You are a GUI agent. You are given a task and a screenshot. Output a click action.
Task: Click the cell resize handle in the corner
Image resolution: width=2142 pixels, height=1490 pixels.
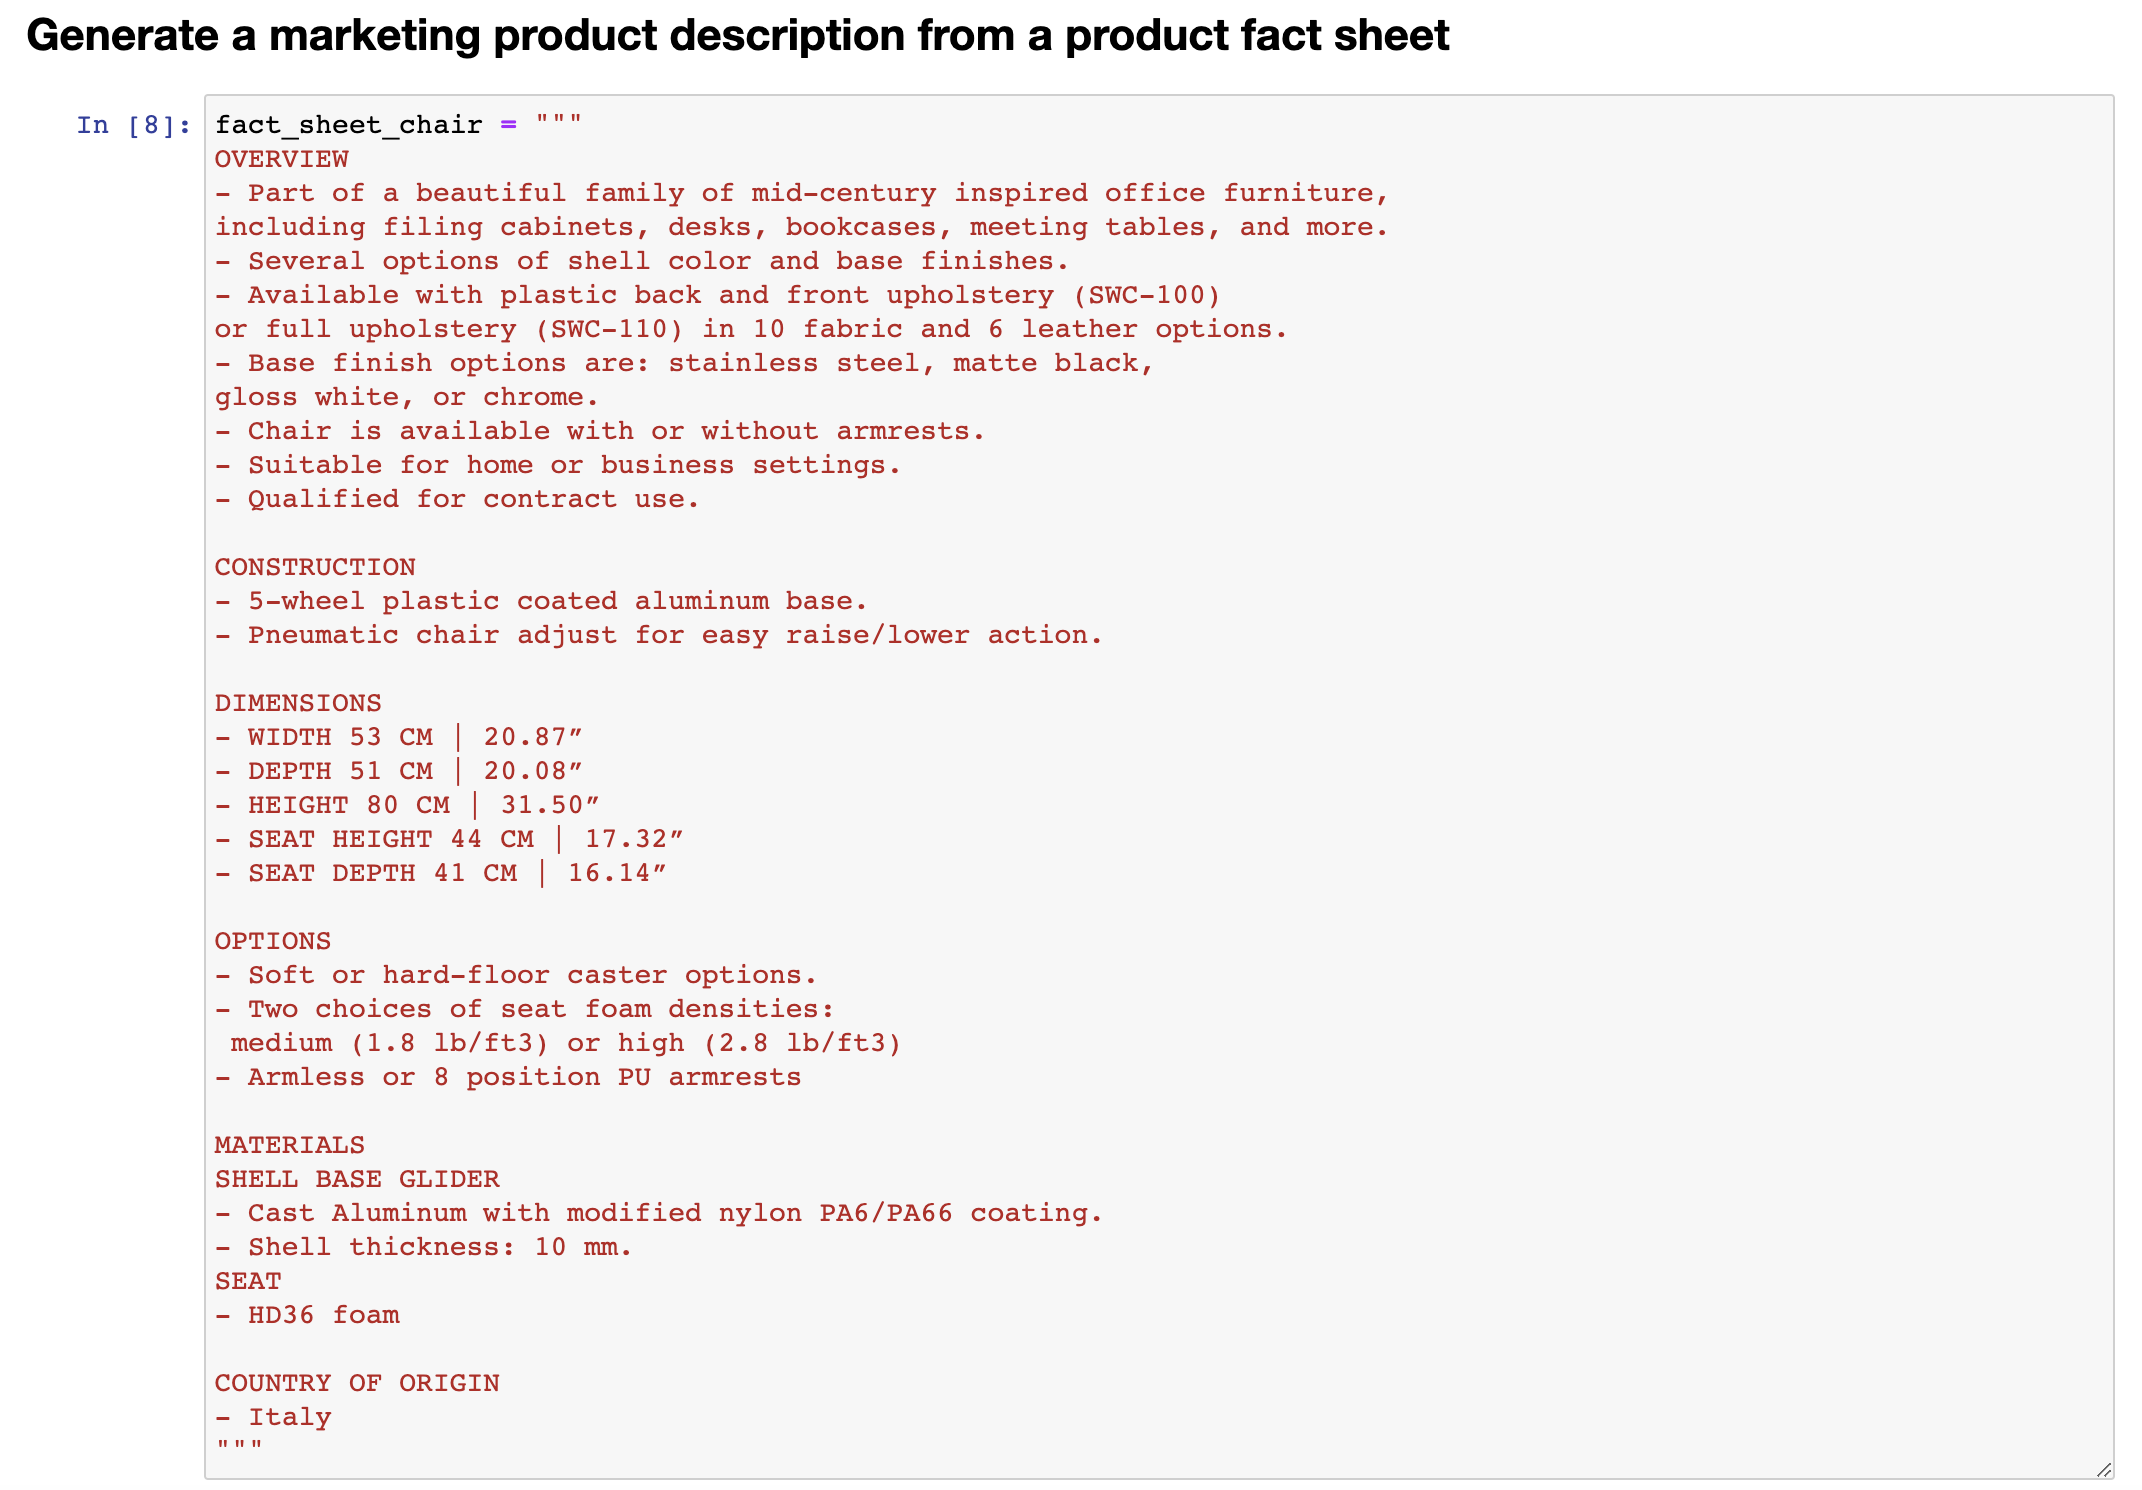tap(2103, 1469)
